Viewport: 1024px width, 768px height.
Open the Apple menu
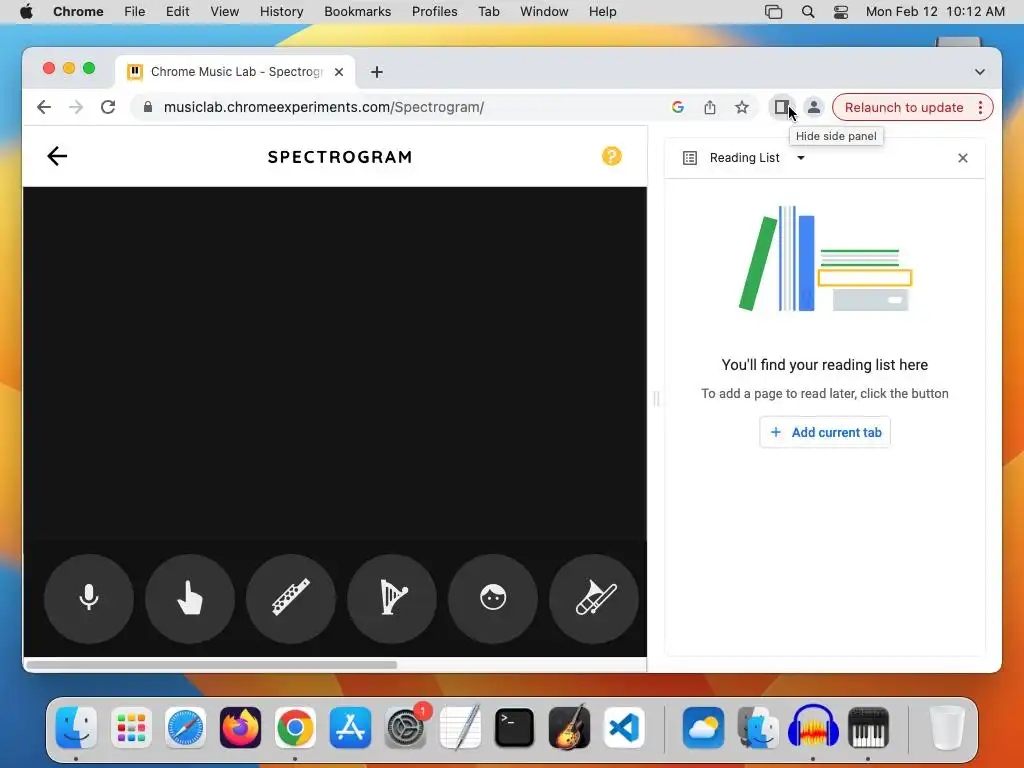pos(26,12)
